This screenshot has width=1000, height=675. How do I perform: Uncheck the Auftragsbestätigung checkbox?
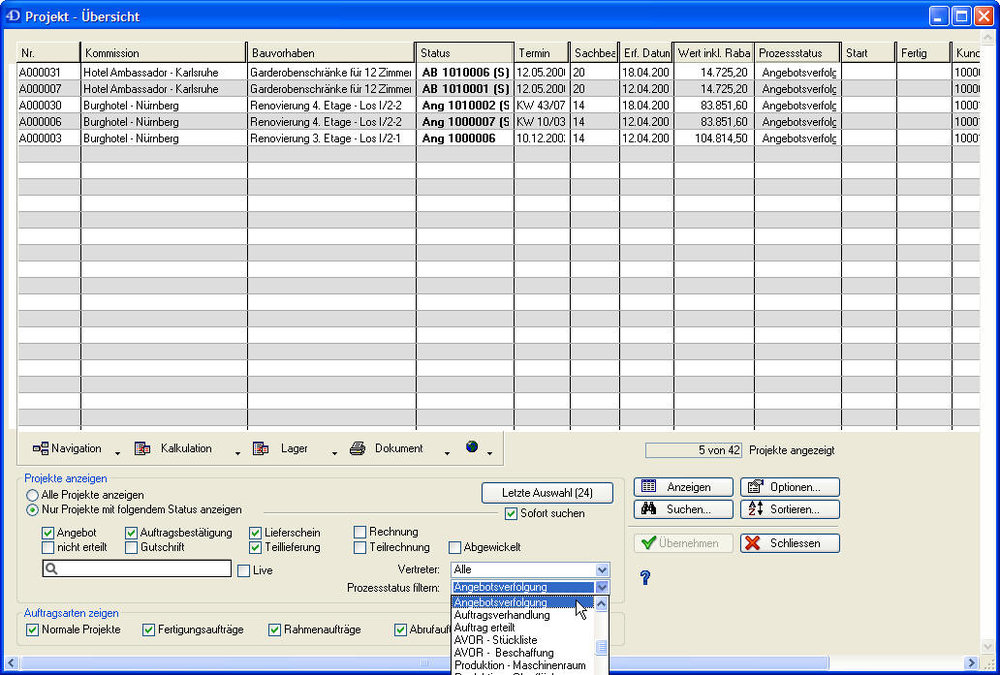pos(131,533)
